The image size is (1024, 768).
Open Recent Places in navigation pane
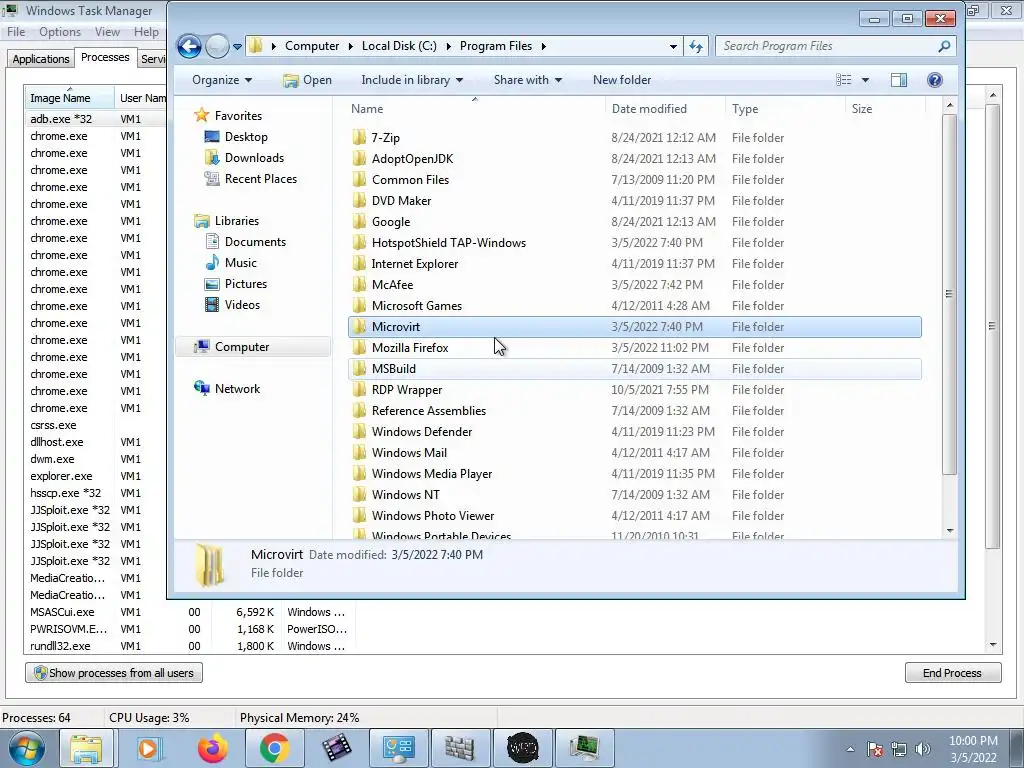pos(261,178)
